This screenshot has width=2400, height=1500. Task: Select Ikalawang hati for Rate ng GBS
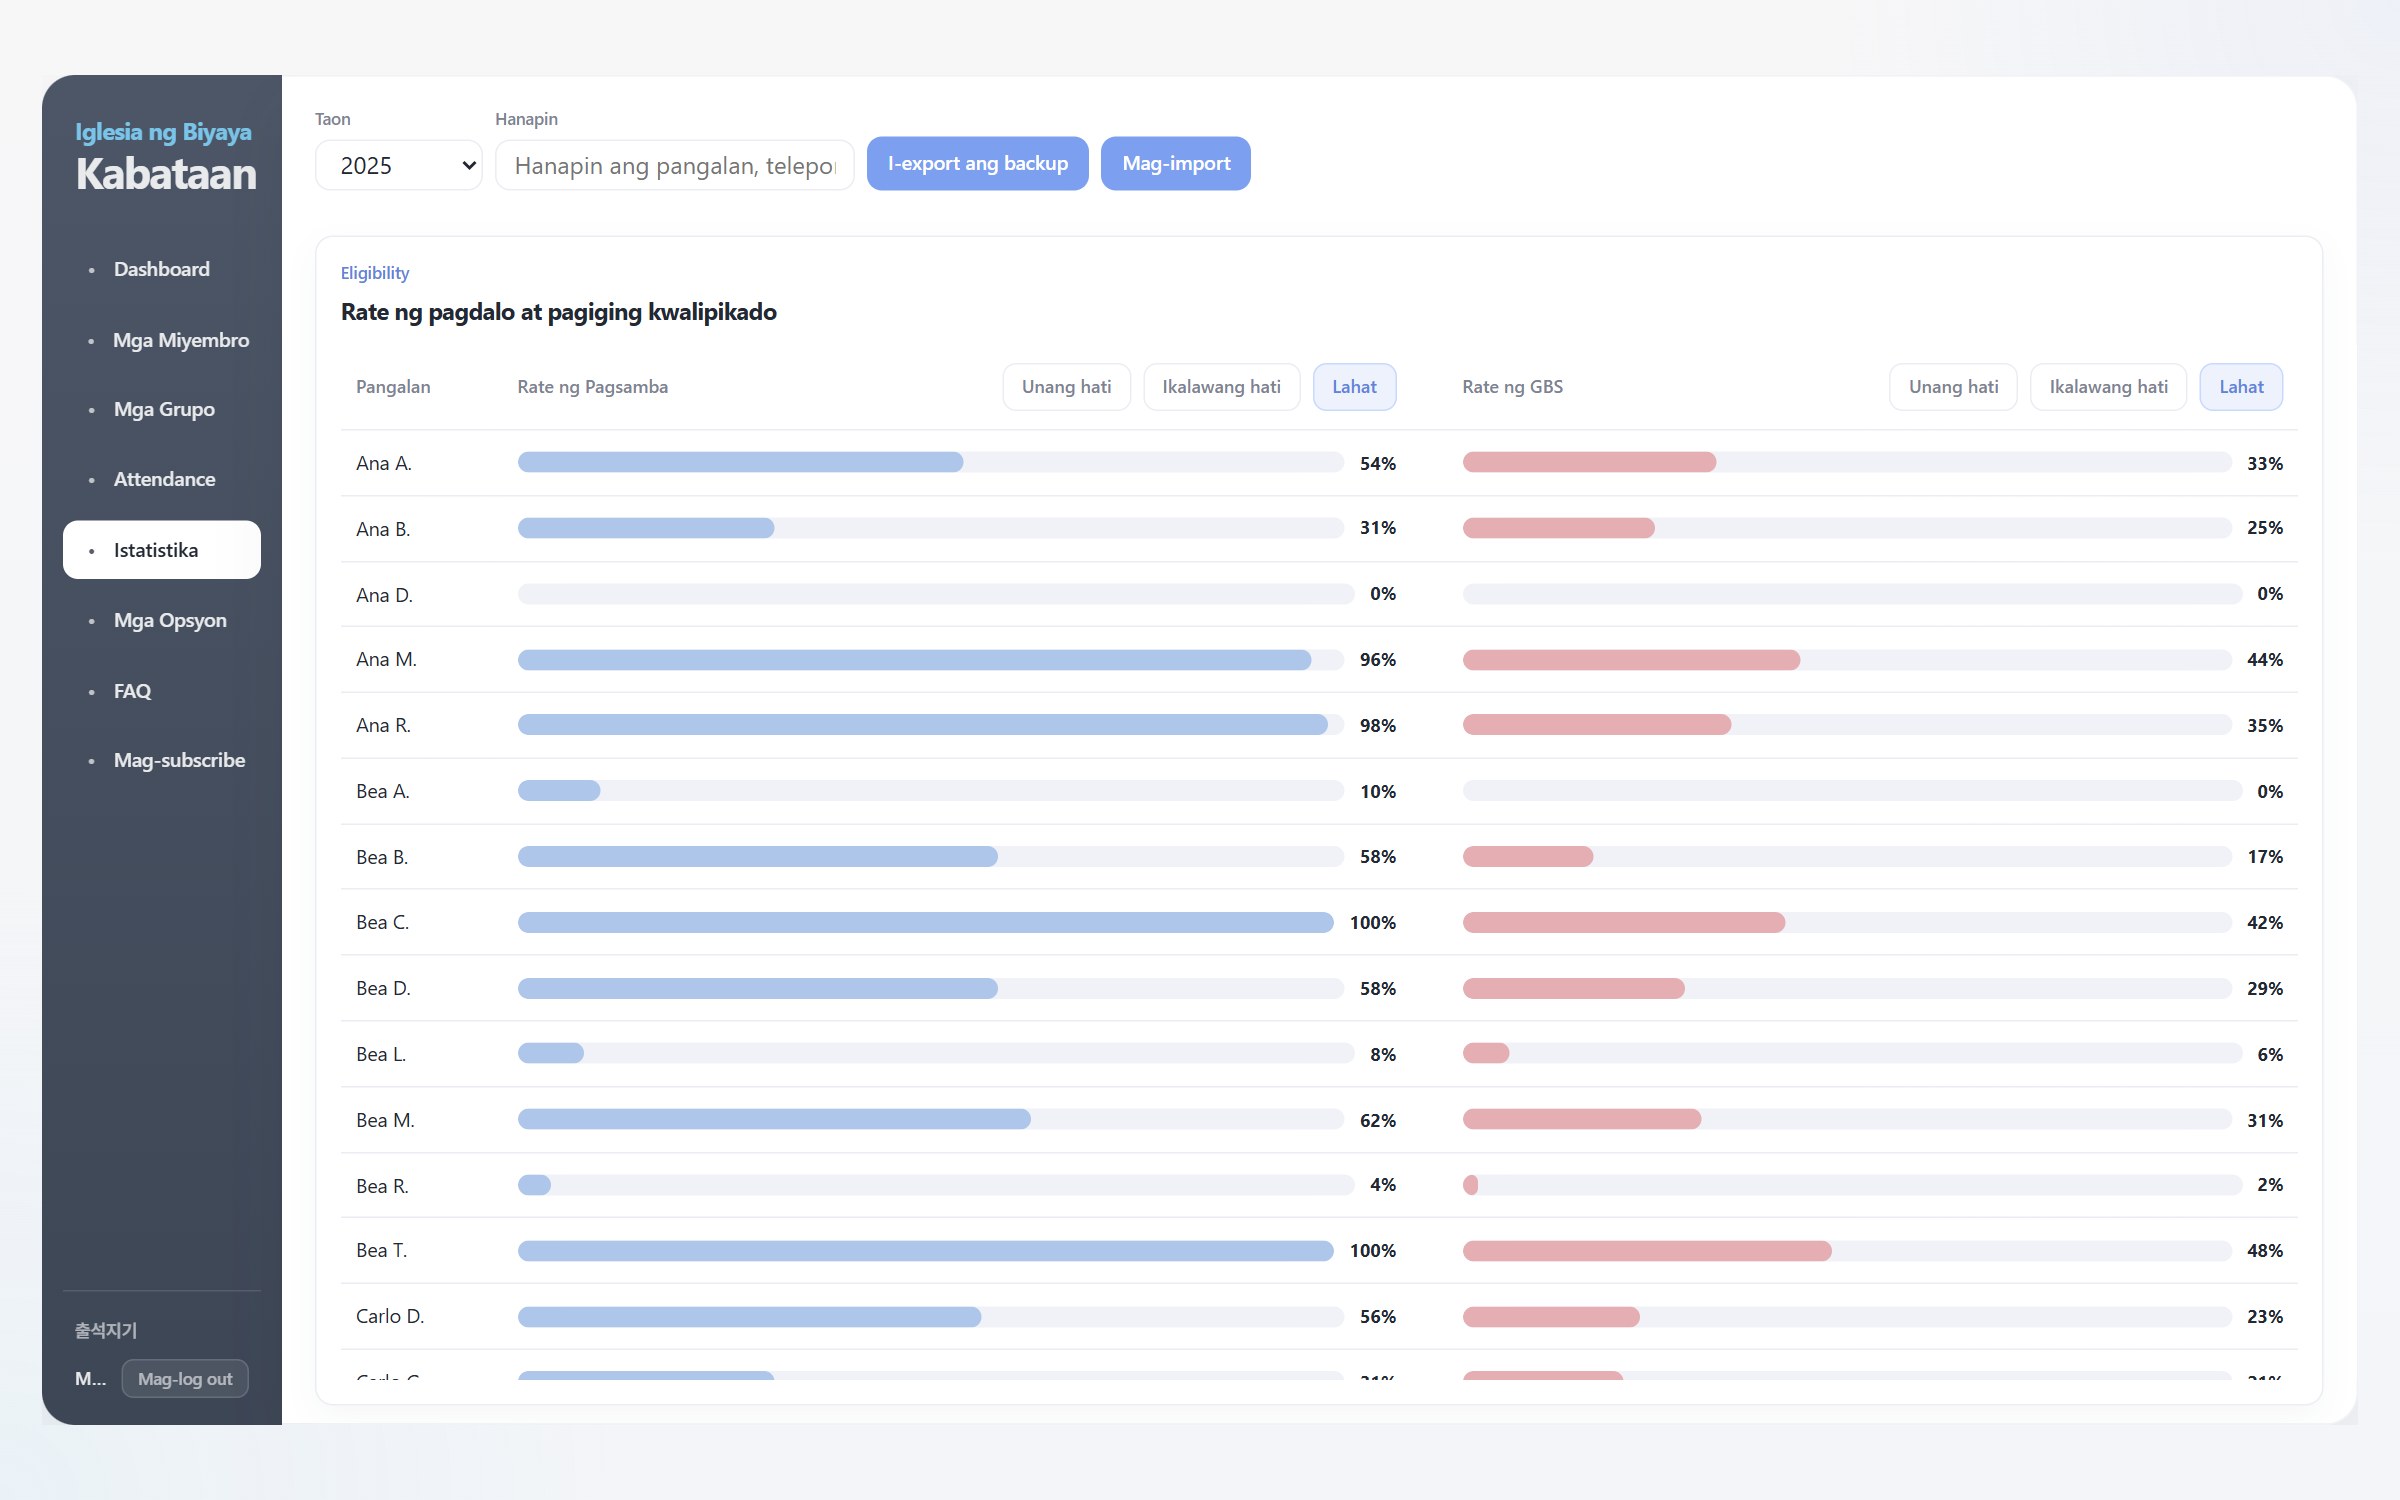tap(2108, 387)
